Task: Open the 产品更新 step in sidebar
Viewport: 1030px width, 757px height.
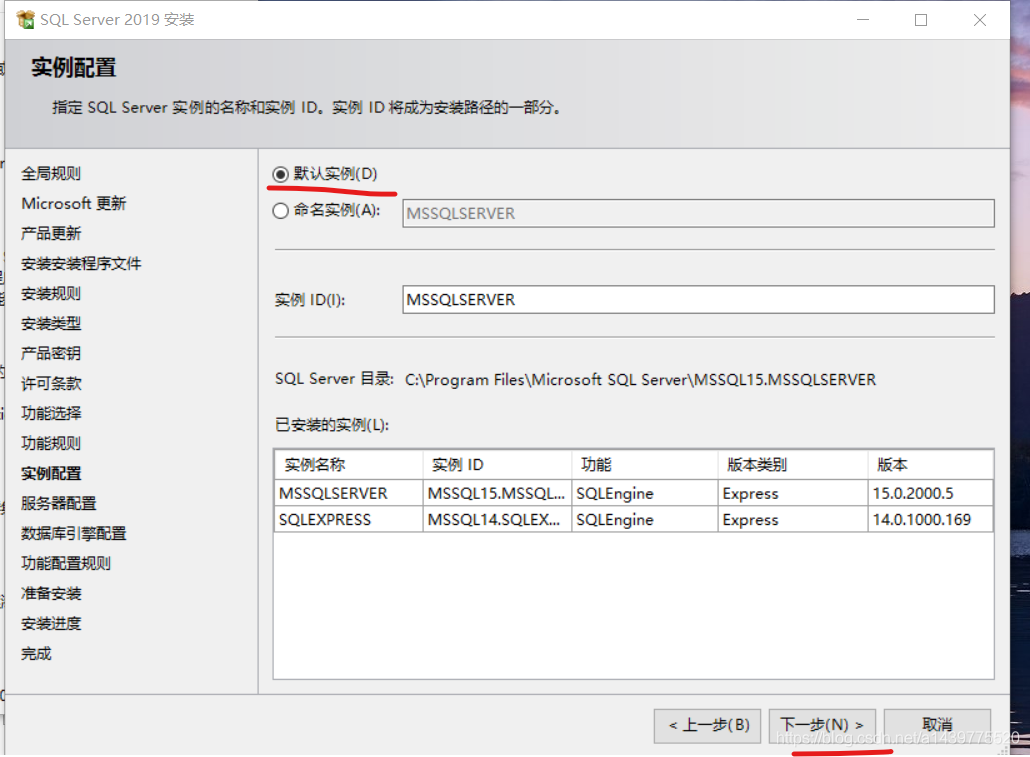Action: [x=51, y=233]
